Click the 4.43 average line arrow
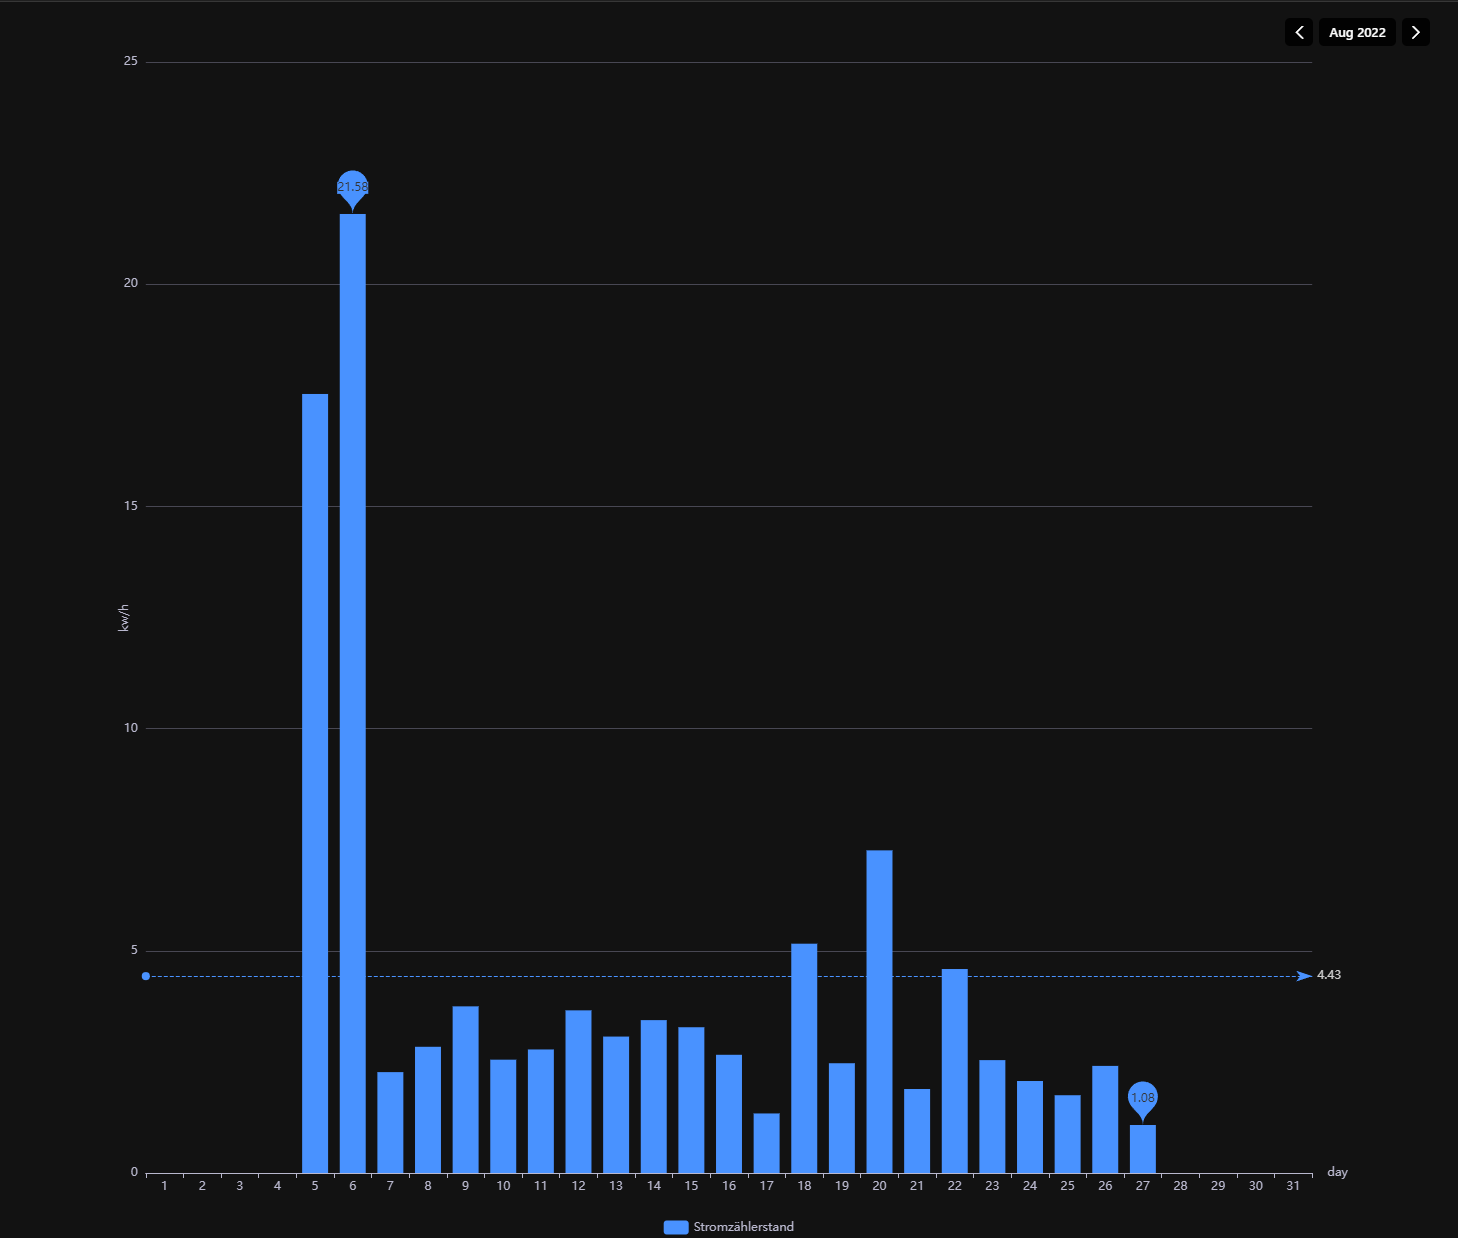This screenshot has height=1238, width=1458. pyautogui.click(x=1303, y=976)
